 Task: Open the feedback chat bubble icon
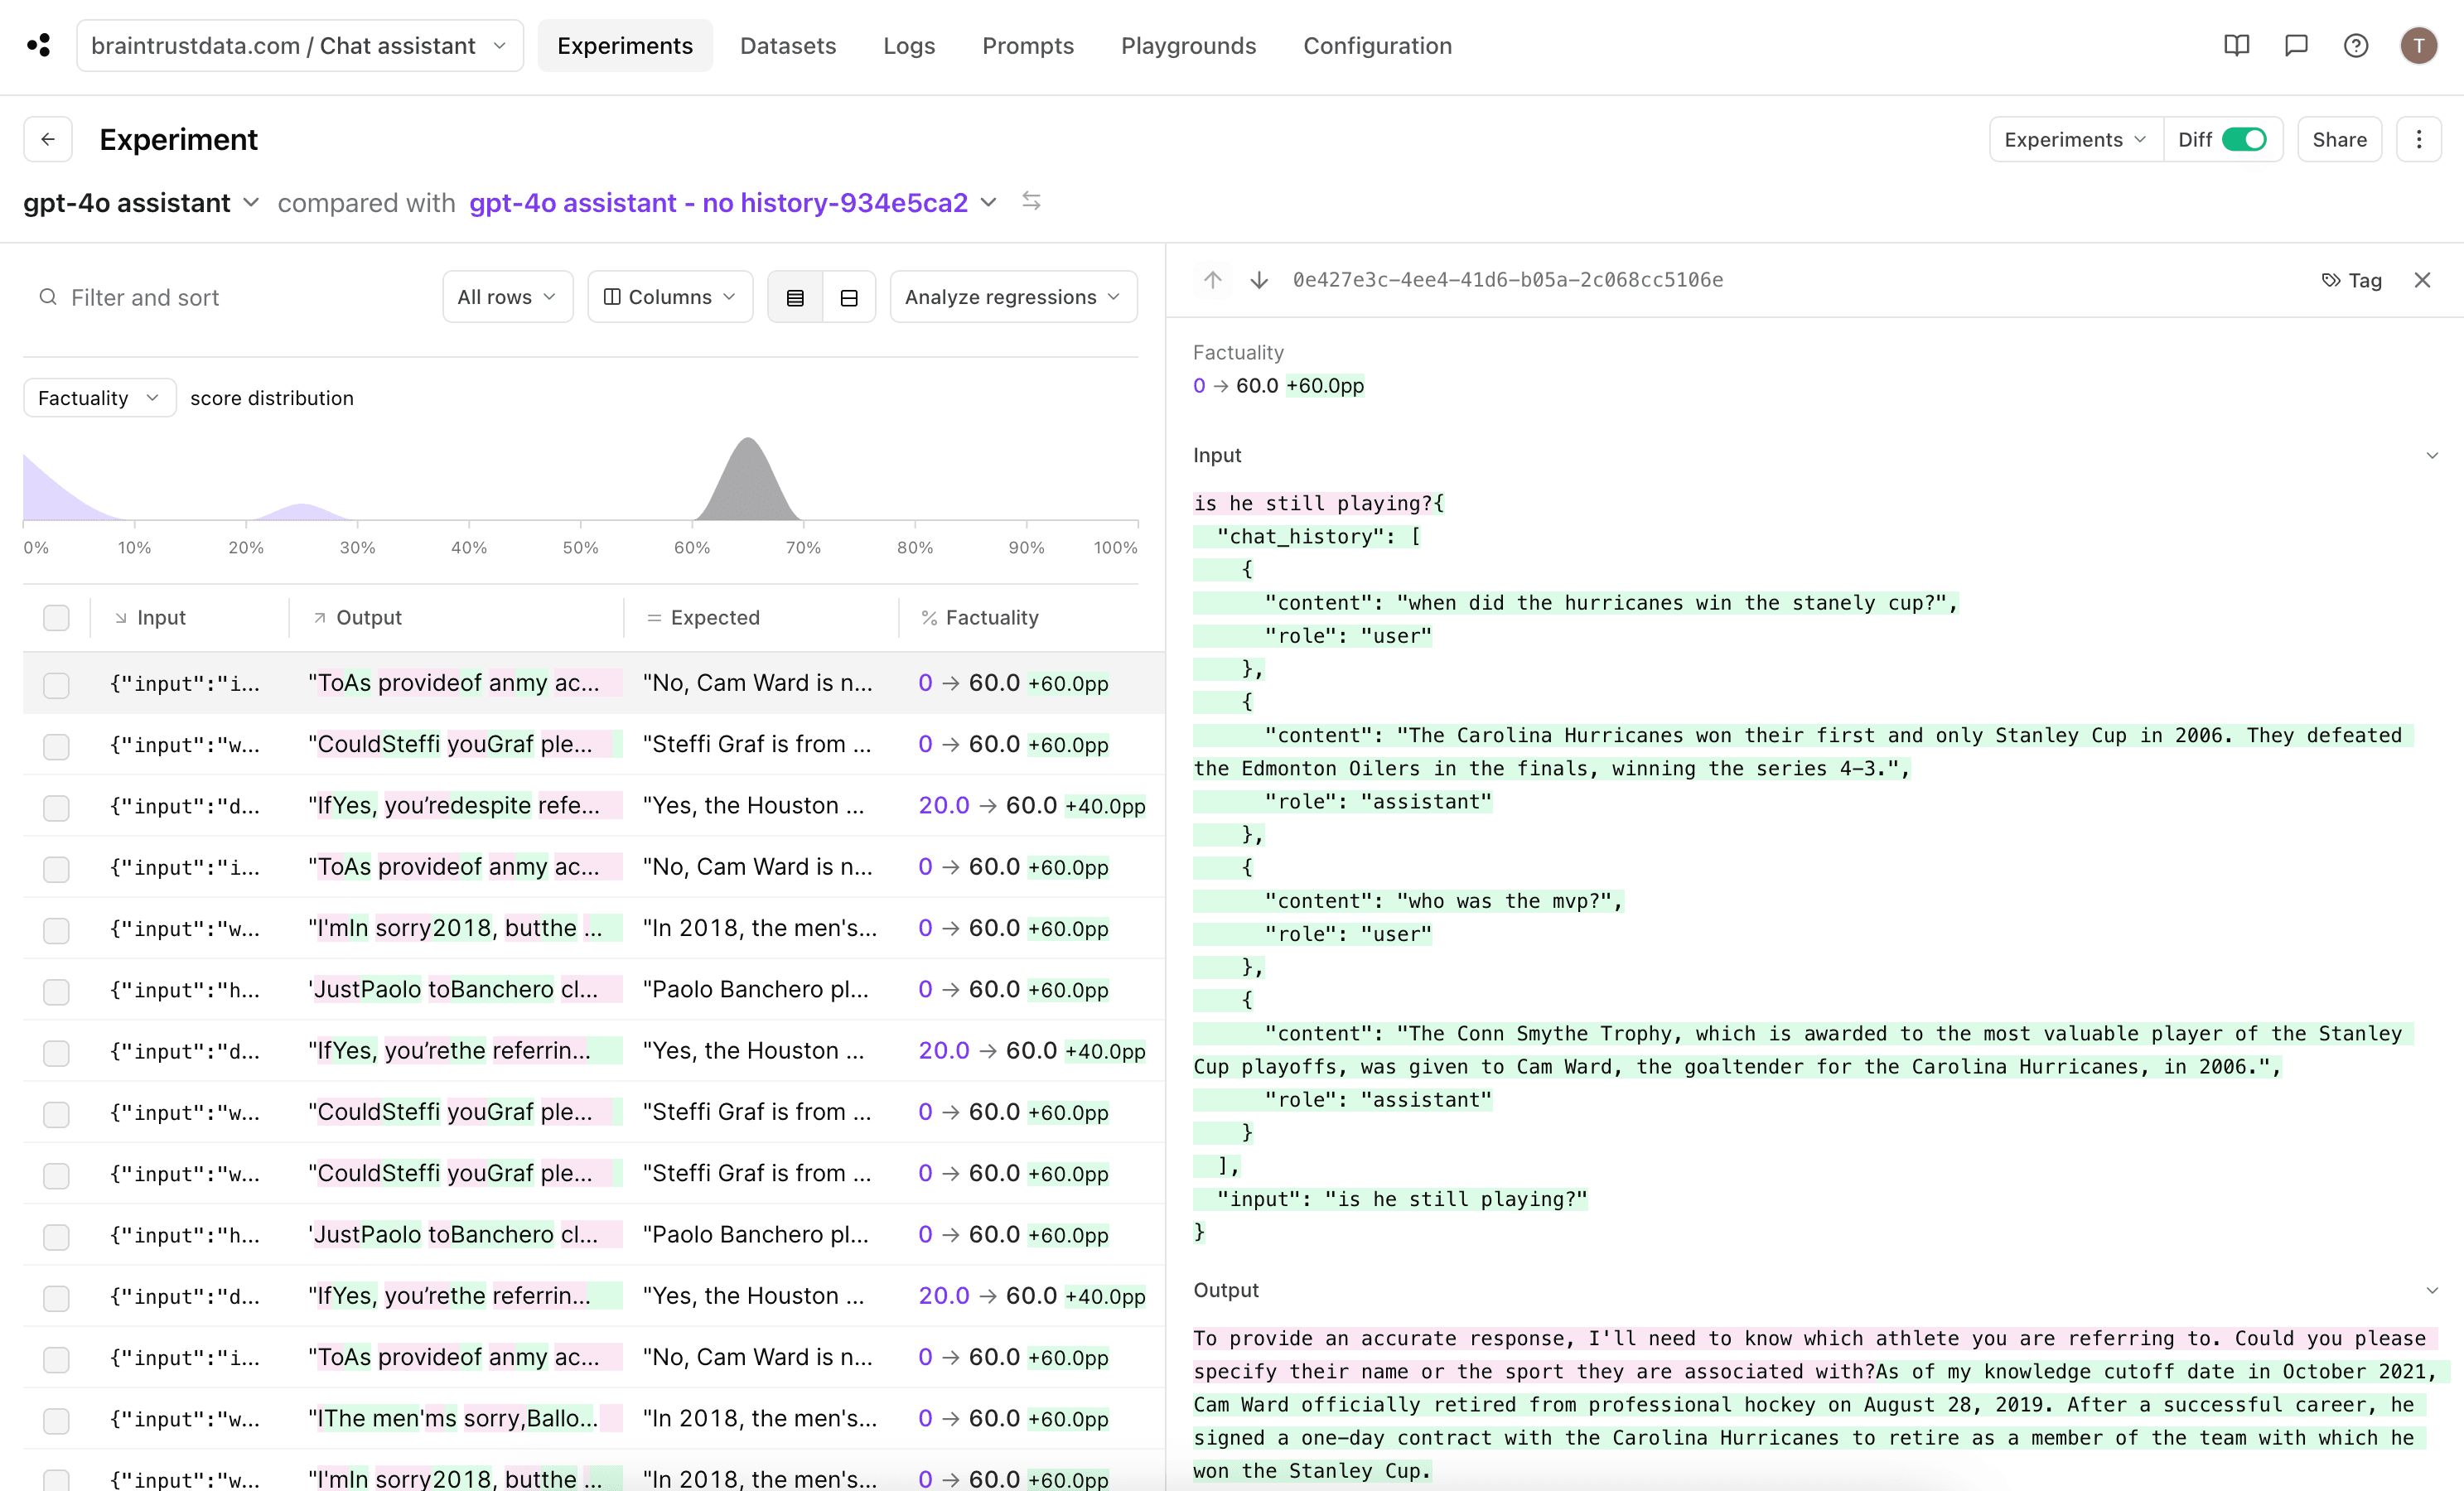[2296, 45]
